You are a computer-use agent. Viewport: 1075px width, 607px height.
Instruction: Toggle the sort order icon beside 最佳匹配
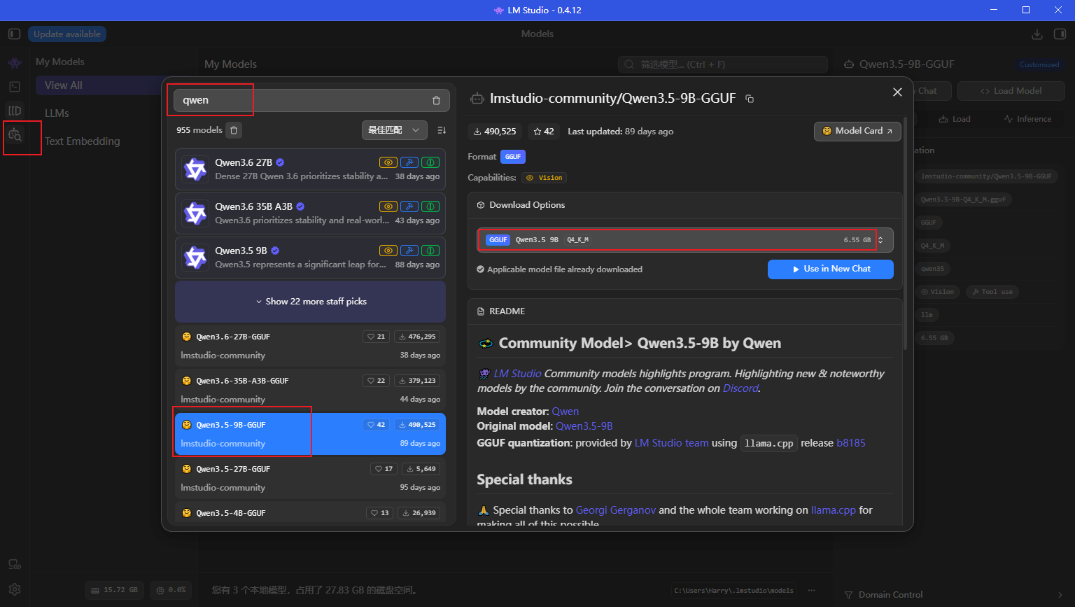click(442, 130)
